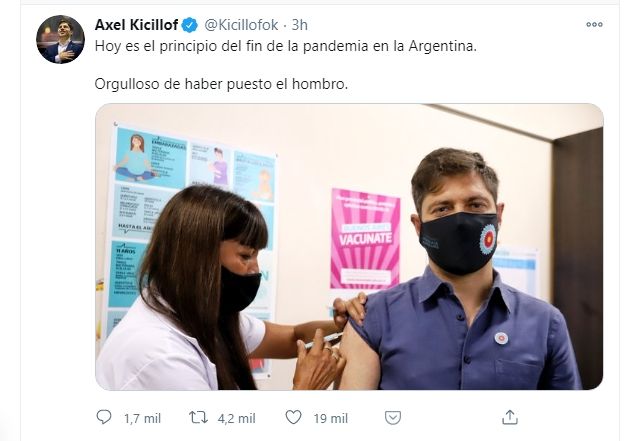This screenshot has height=441, width=628.
Task: Click the blue verified badge
Action: [190, 25]
